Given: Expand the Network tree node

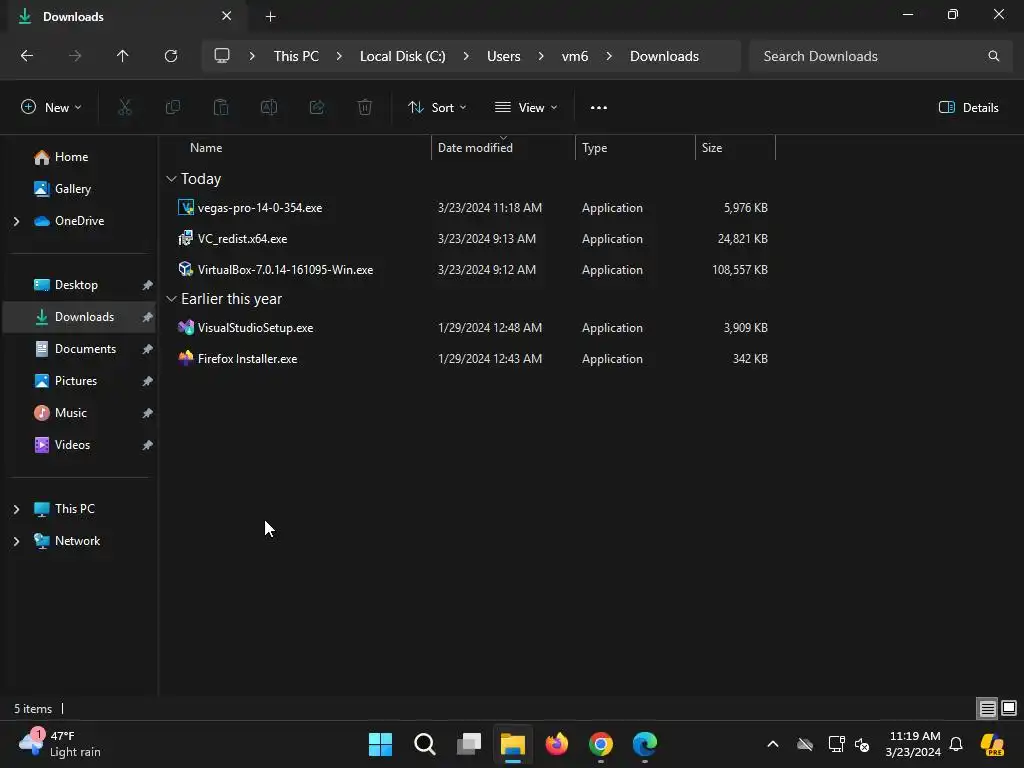Looking at the screenshot, I should click(x=16, y=541).
